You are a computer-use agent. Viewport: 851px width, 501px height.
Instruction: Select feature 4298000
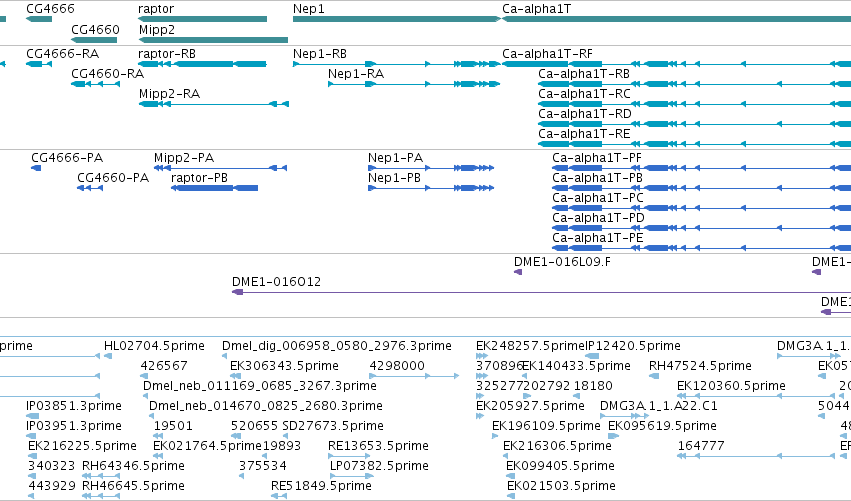click(x=414, y=376)
